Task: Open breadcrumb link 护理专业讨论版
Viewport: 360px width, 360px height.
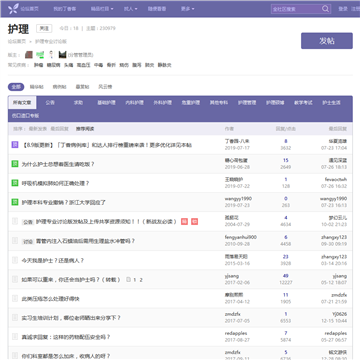Action: [51, 42]
